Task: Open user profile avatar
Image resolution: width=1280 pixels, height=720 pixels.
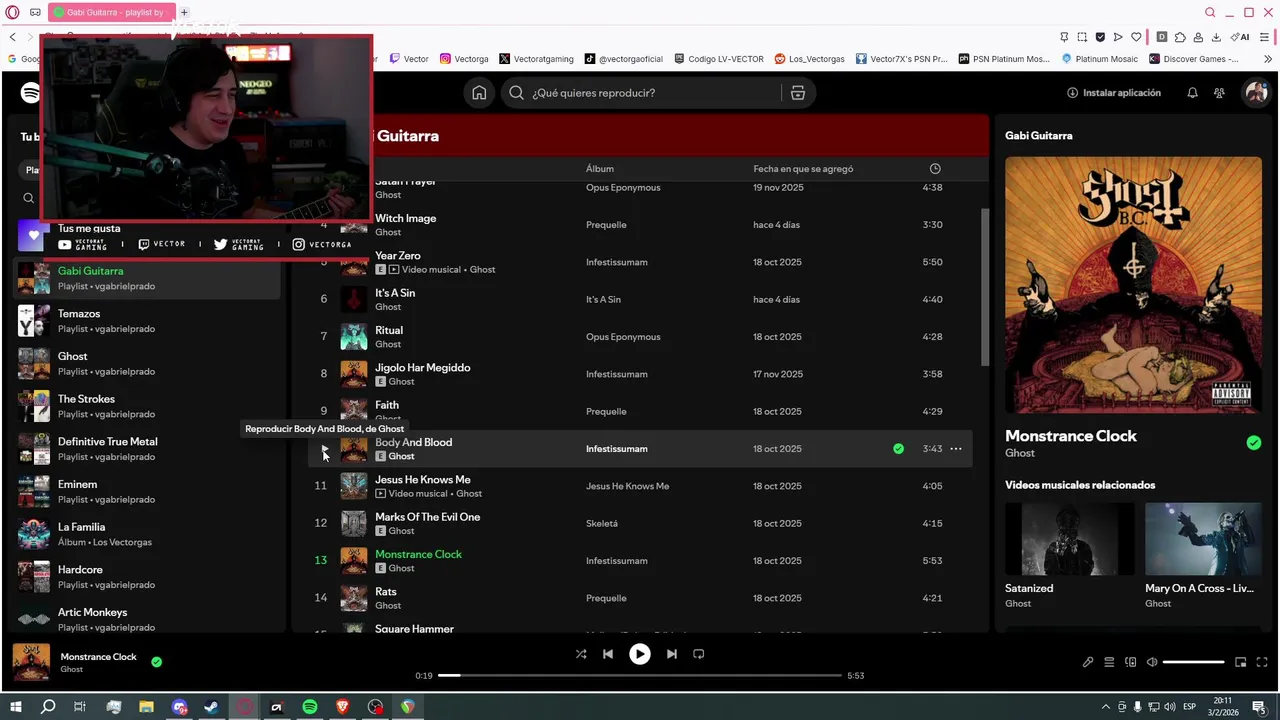Action: (1255, 93)
